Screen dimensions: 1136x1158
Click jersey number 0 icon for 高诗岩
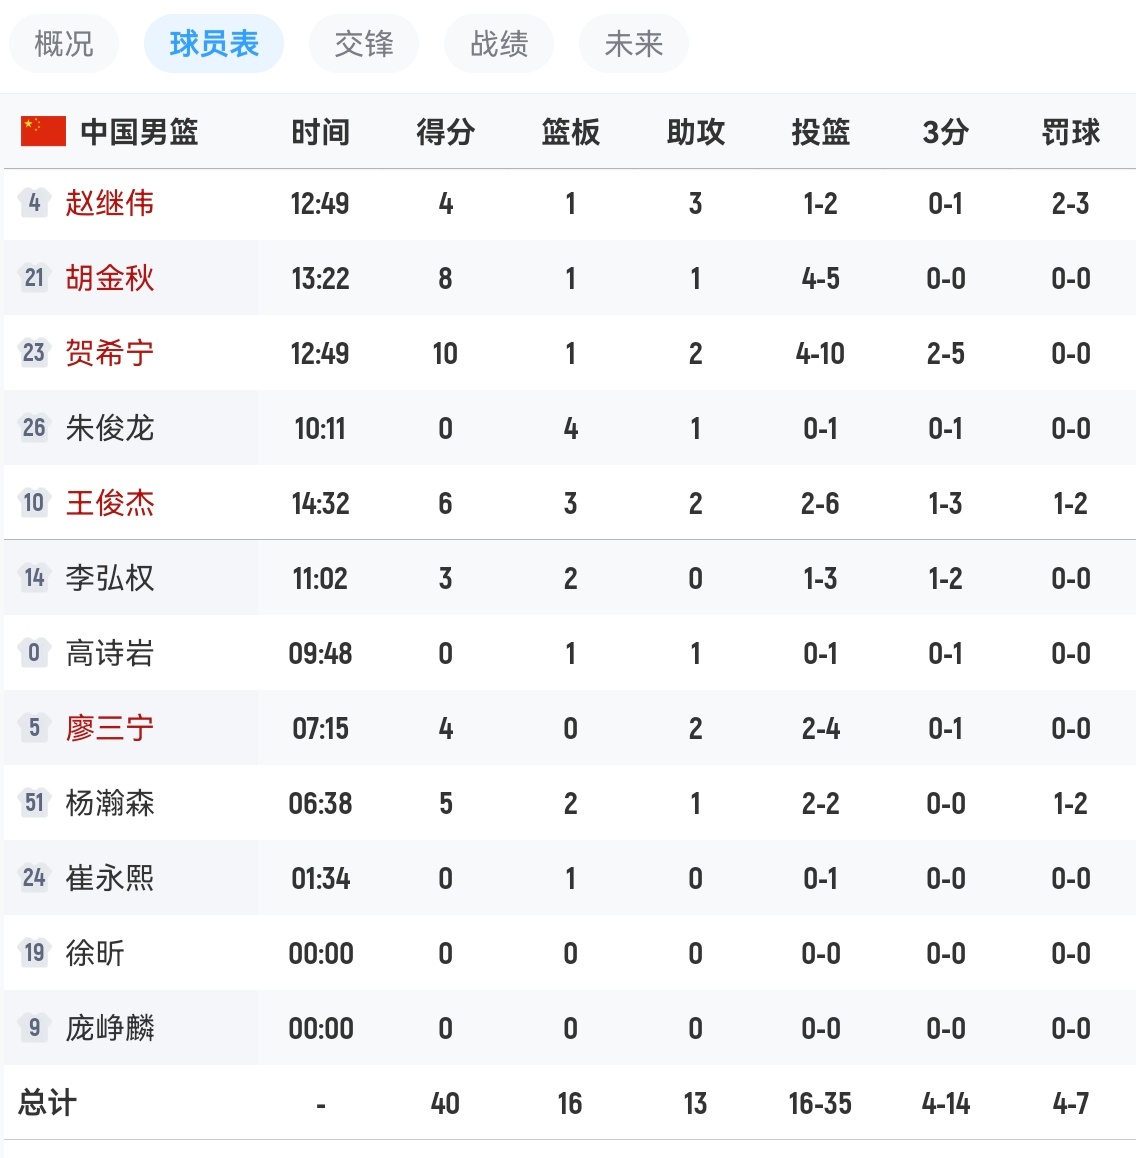click(34, 652)
